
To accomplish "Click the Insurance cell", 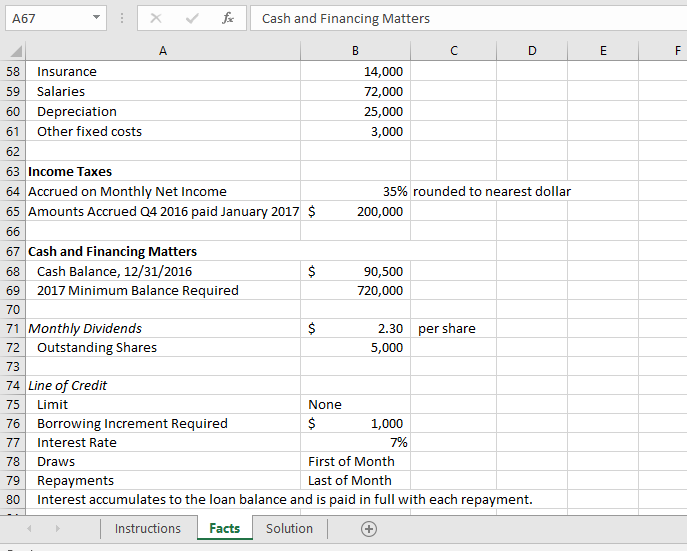I will pos(163,71).
